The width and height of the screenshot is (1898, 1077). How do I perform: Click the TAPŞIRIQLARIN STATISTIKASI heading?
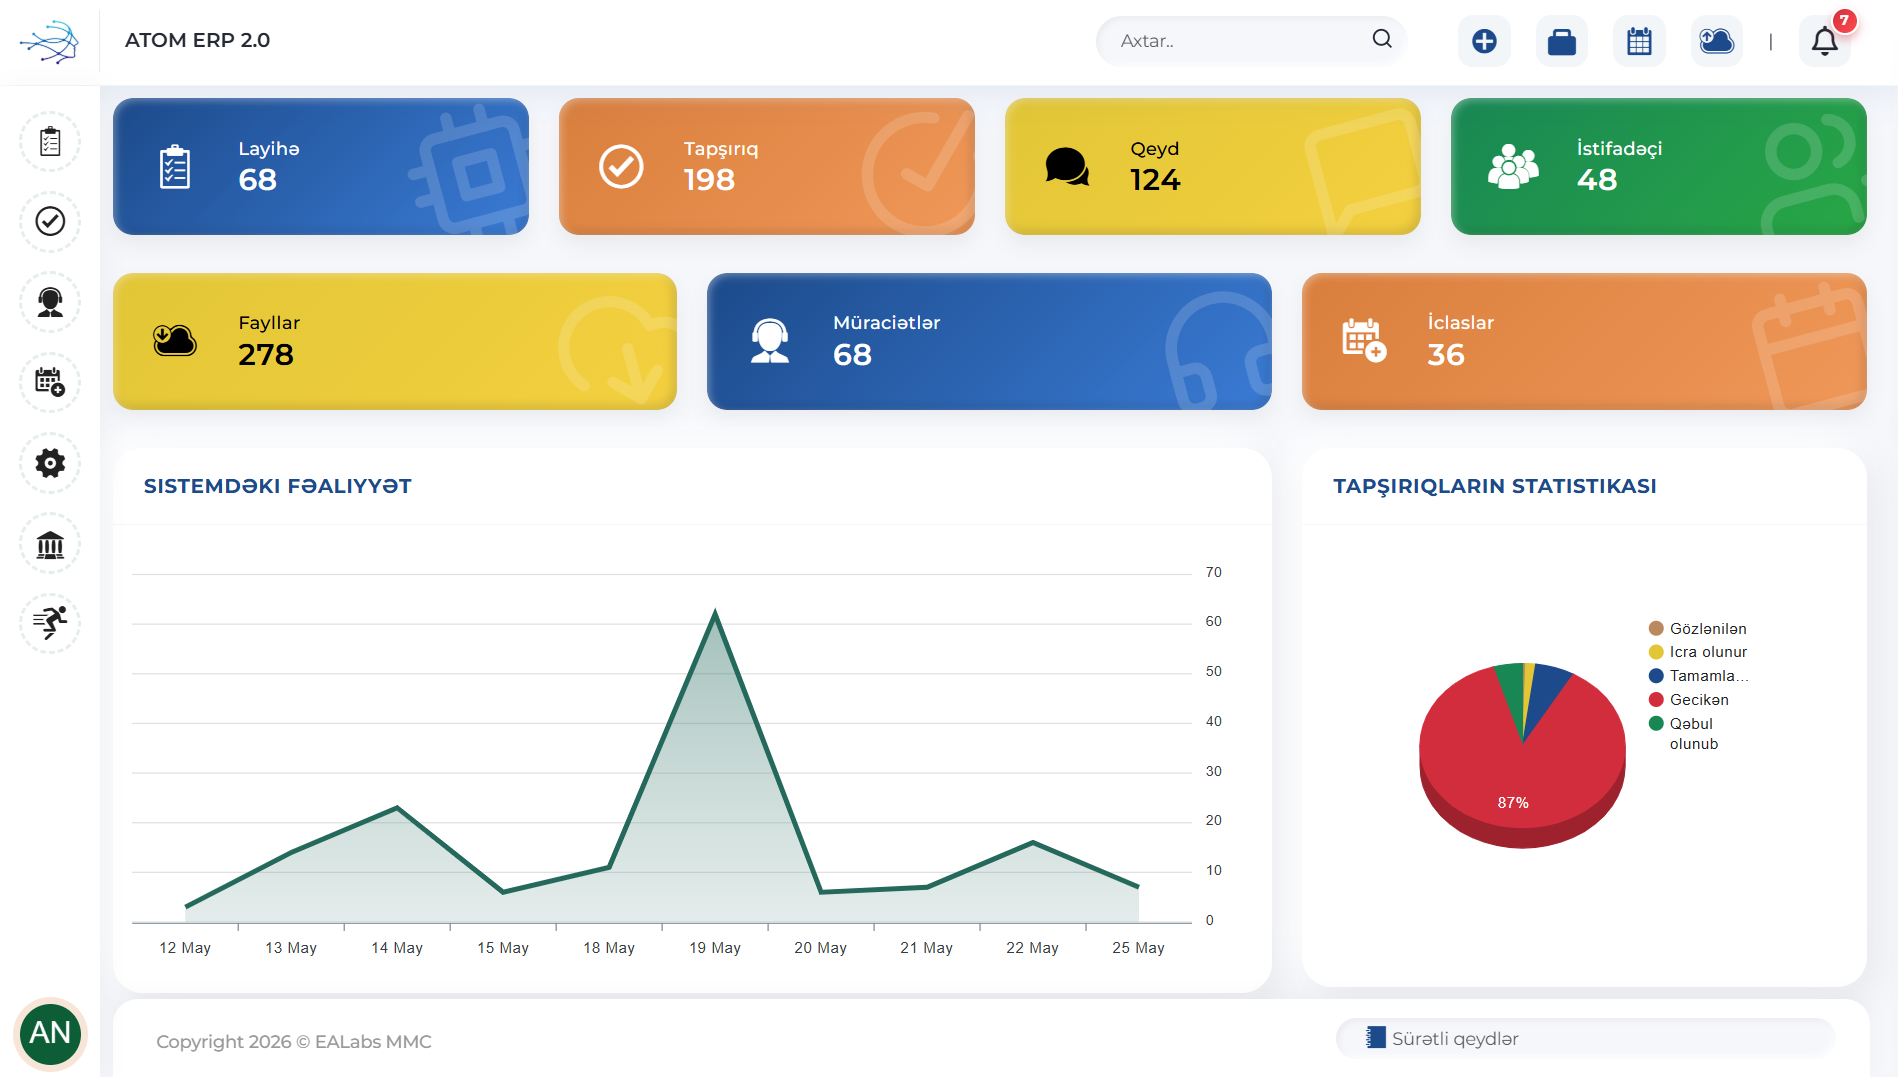pos(1495,486)
